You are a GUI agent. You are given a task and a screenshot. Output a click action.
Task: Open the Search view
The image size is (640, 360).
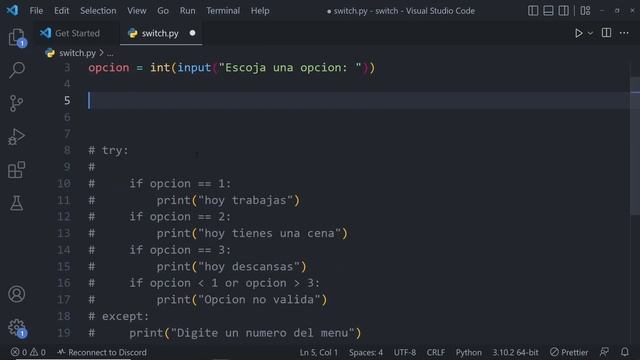click(17, 70)
